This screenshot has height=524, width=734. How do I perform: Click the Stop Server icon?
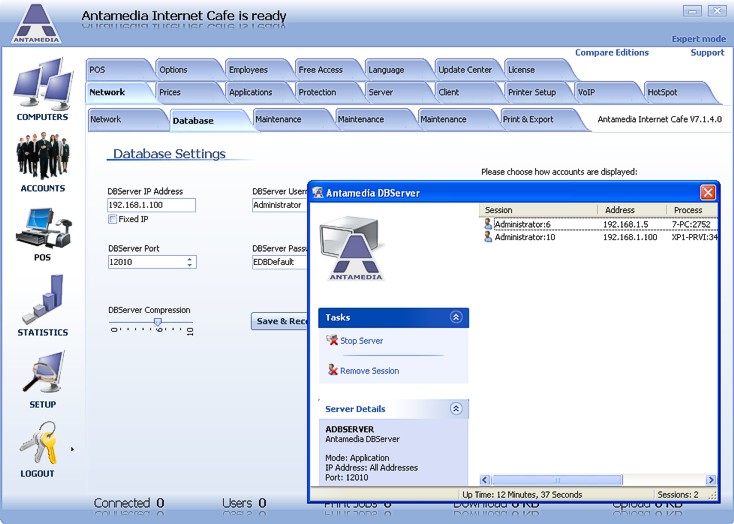pyautogui.click(x=332, y=340)
